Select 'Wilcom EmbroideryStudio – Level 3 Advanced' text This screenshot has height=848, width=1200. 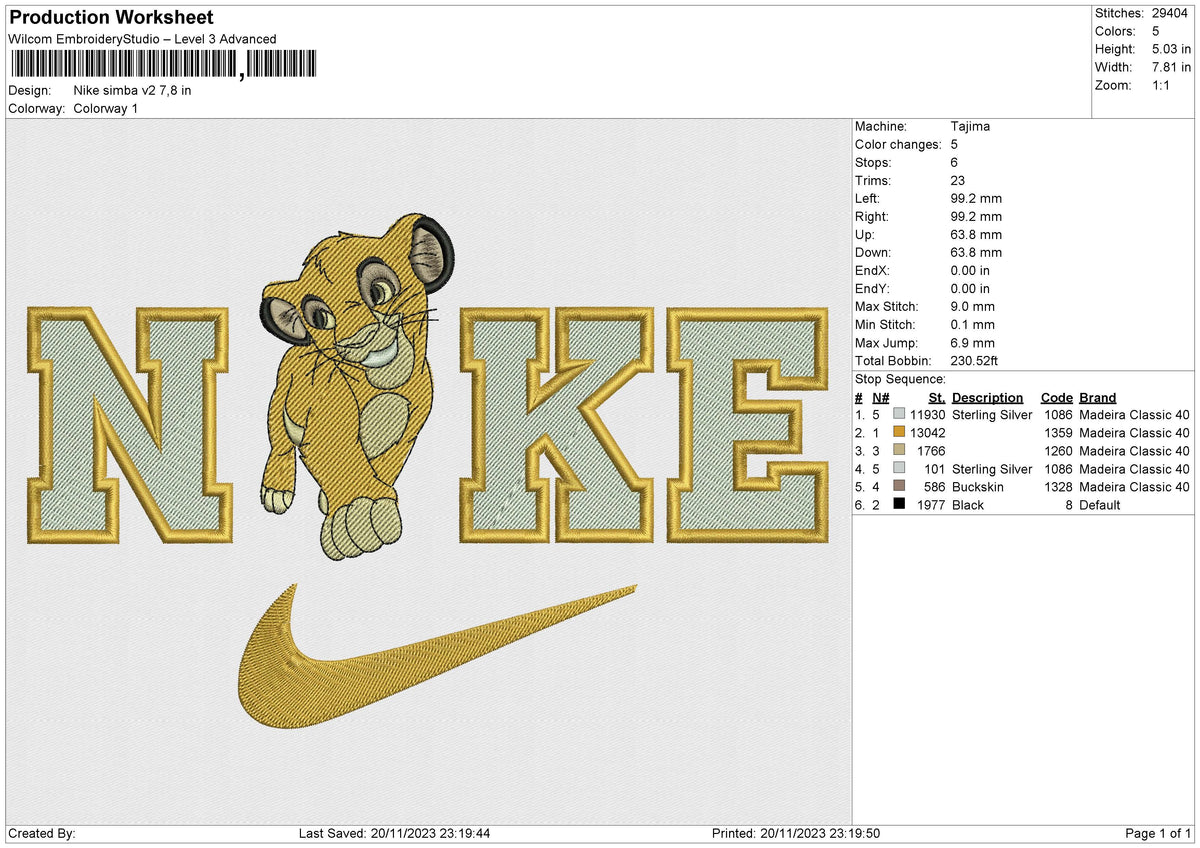[x=142, y=39]
